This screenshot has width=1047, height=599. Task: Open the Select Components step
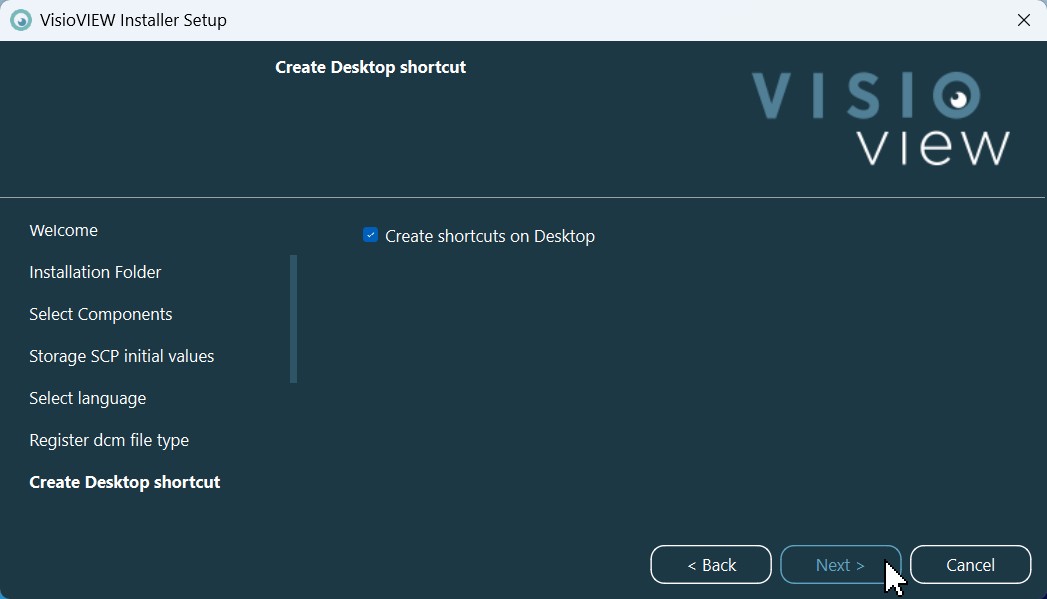(x=101, y=315)
